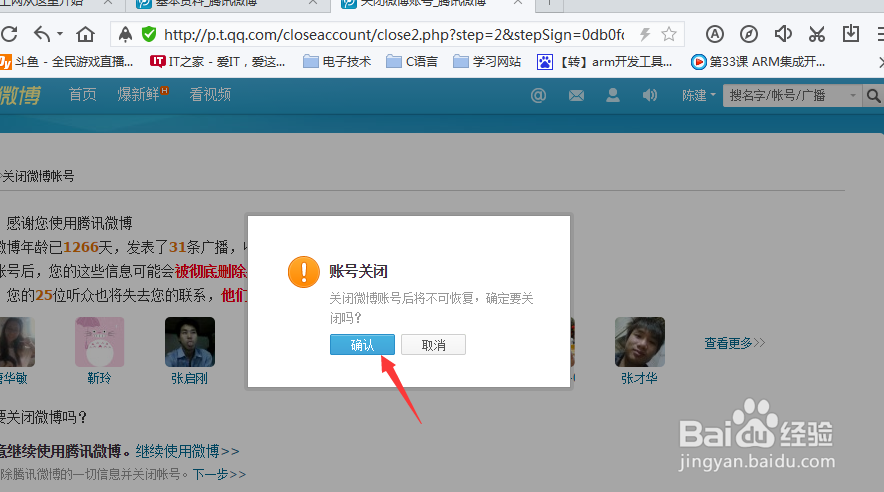Click 关闭微博帐号 breadcrumb text
Image resolution: width=884 pixels, height=492 pixels.
tap(38, 176)
